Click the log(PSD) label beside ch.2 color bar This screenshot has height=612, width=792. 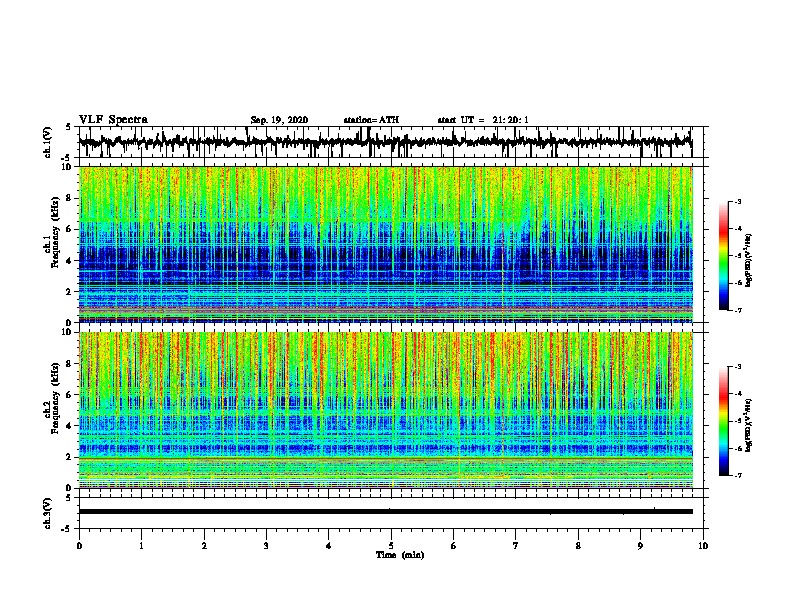click(x=748, y=426)
